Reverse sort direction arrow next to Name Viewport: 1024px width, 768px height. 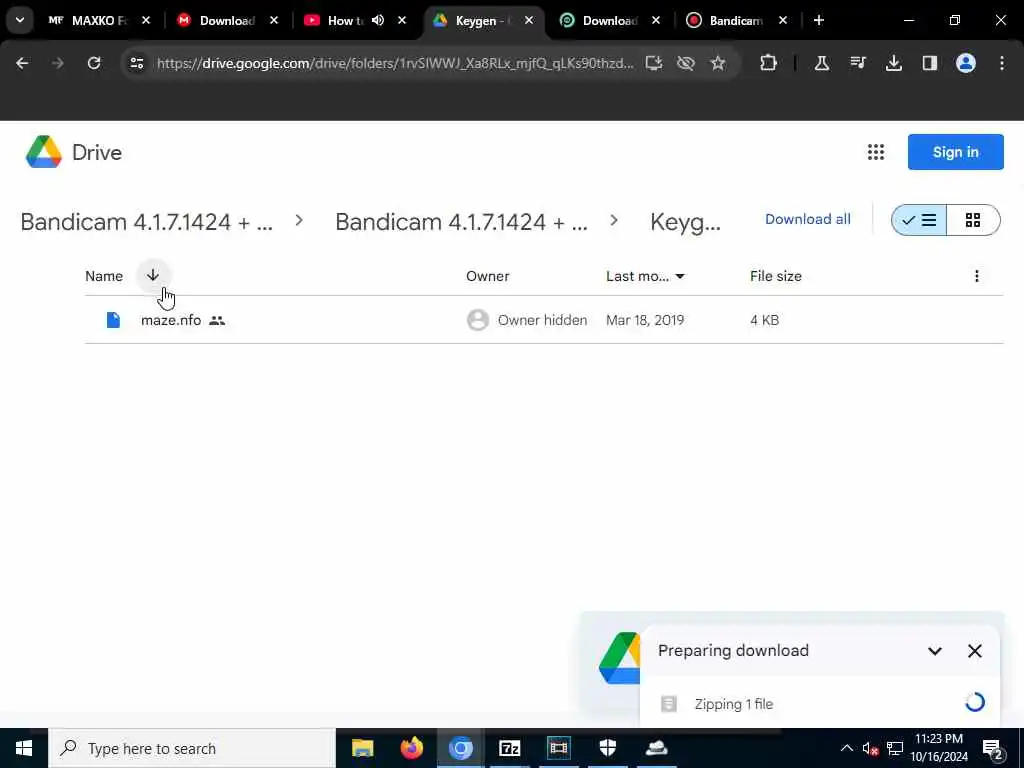pyautogui.click(x=153, y=276)
